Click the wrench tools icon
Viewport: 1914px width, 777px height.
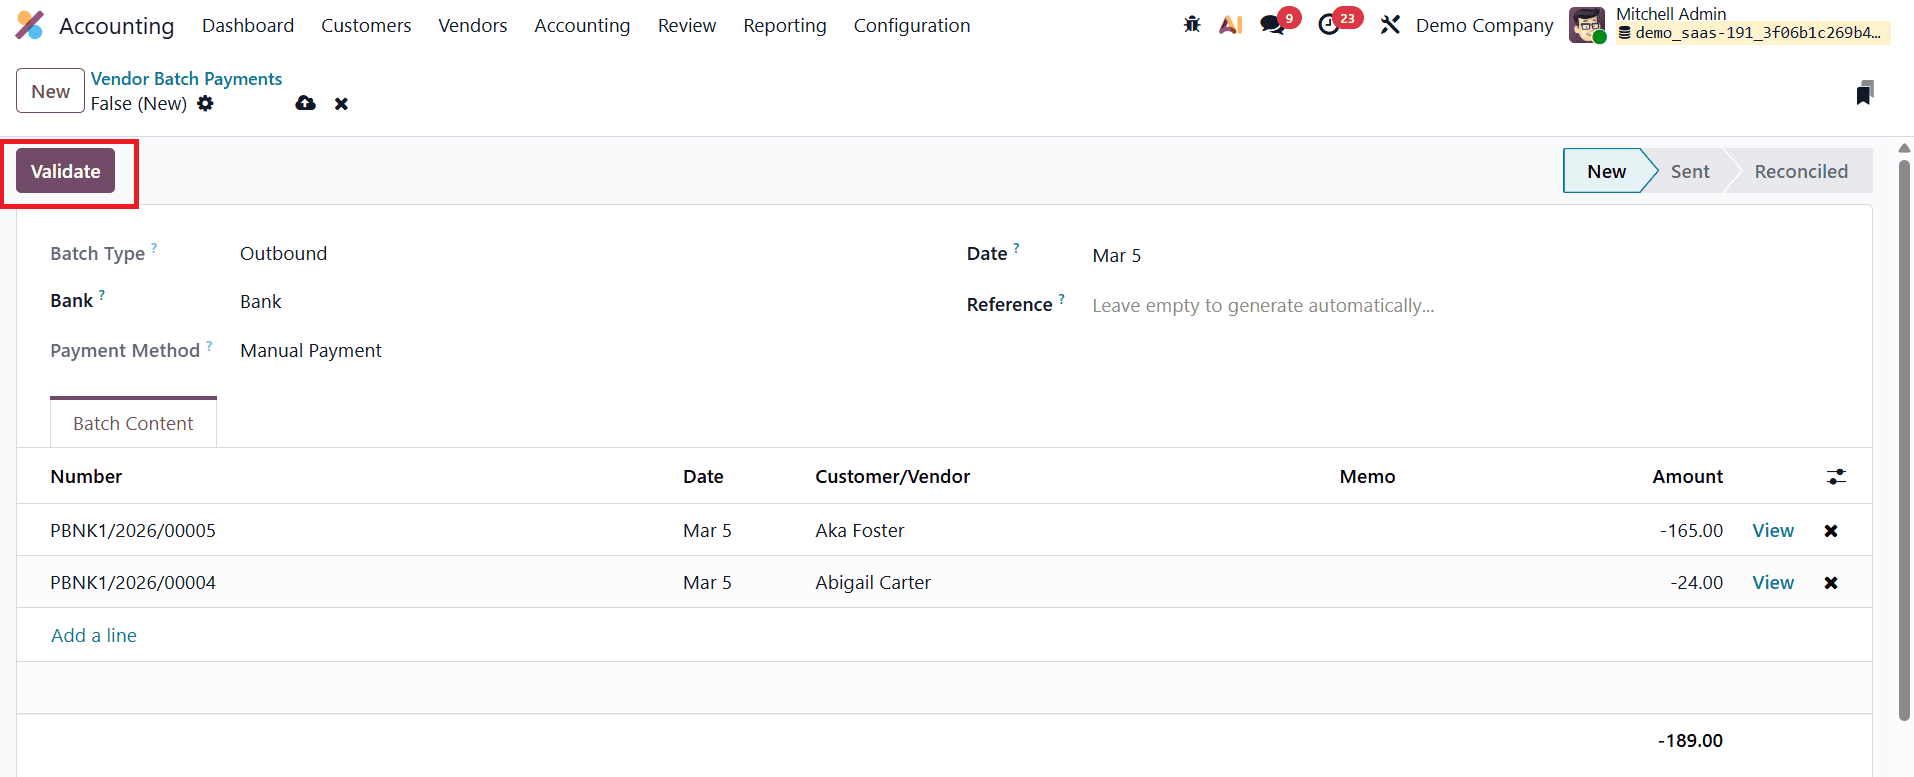pos(1390,25)
